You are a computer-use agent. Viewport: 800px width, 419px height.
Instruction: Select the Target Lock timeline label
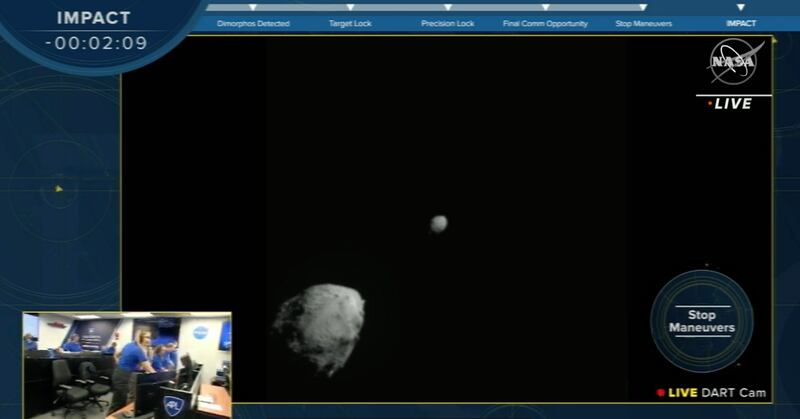tap(350, 24)
